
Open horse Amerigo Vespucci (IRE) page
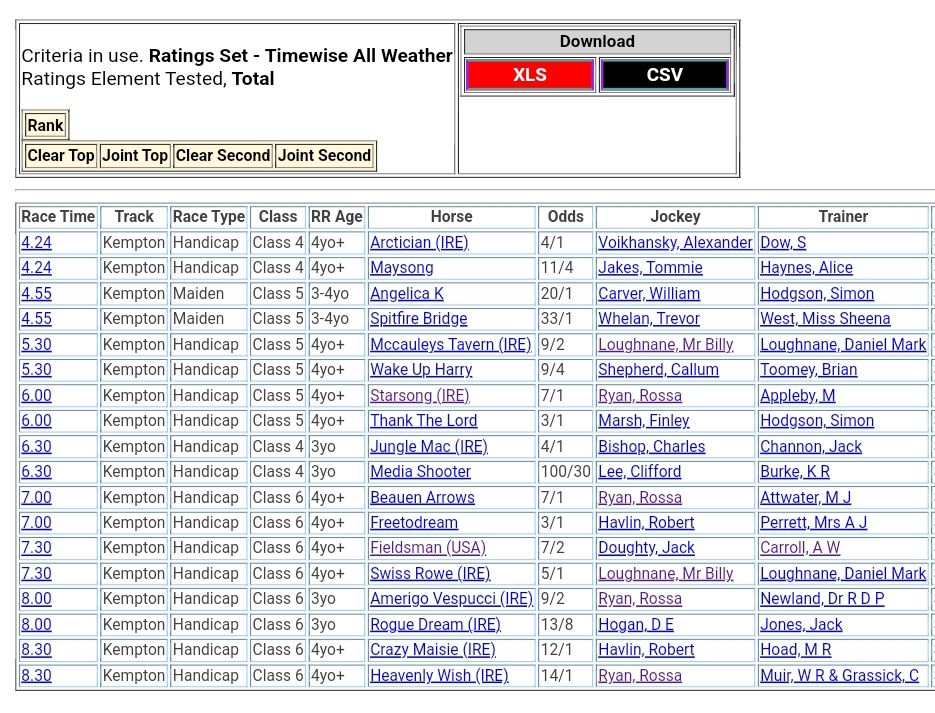point(451,599)
